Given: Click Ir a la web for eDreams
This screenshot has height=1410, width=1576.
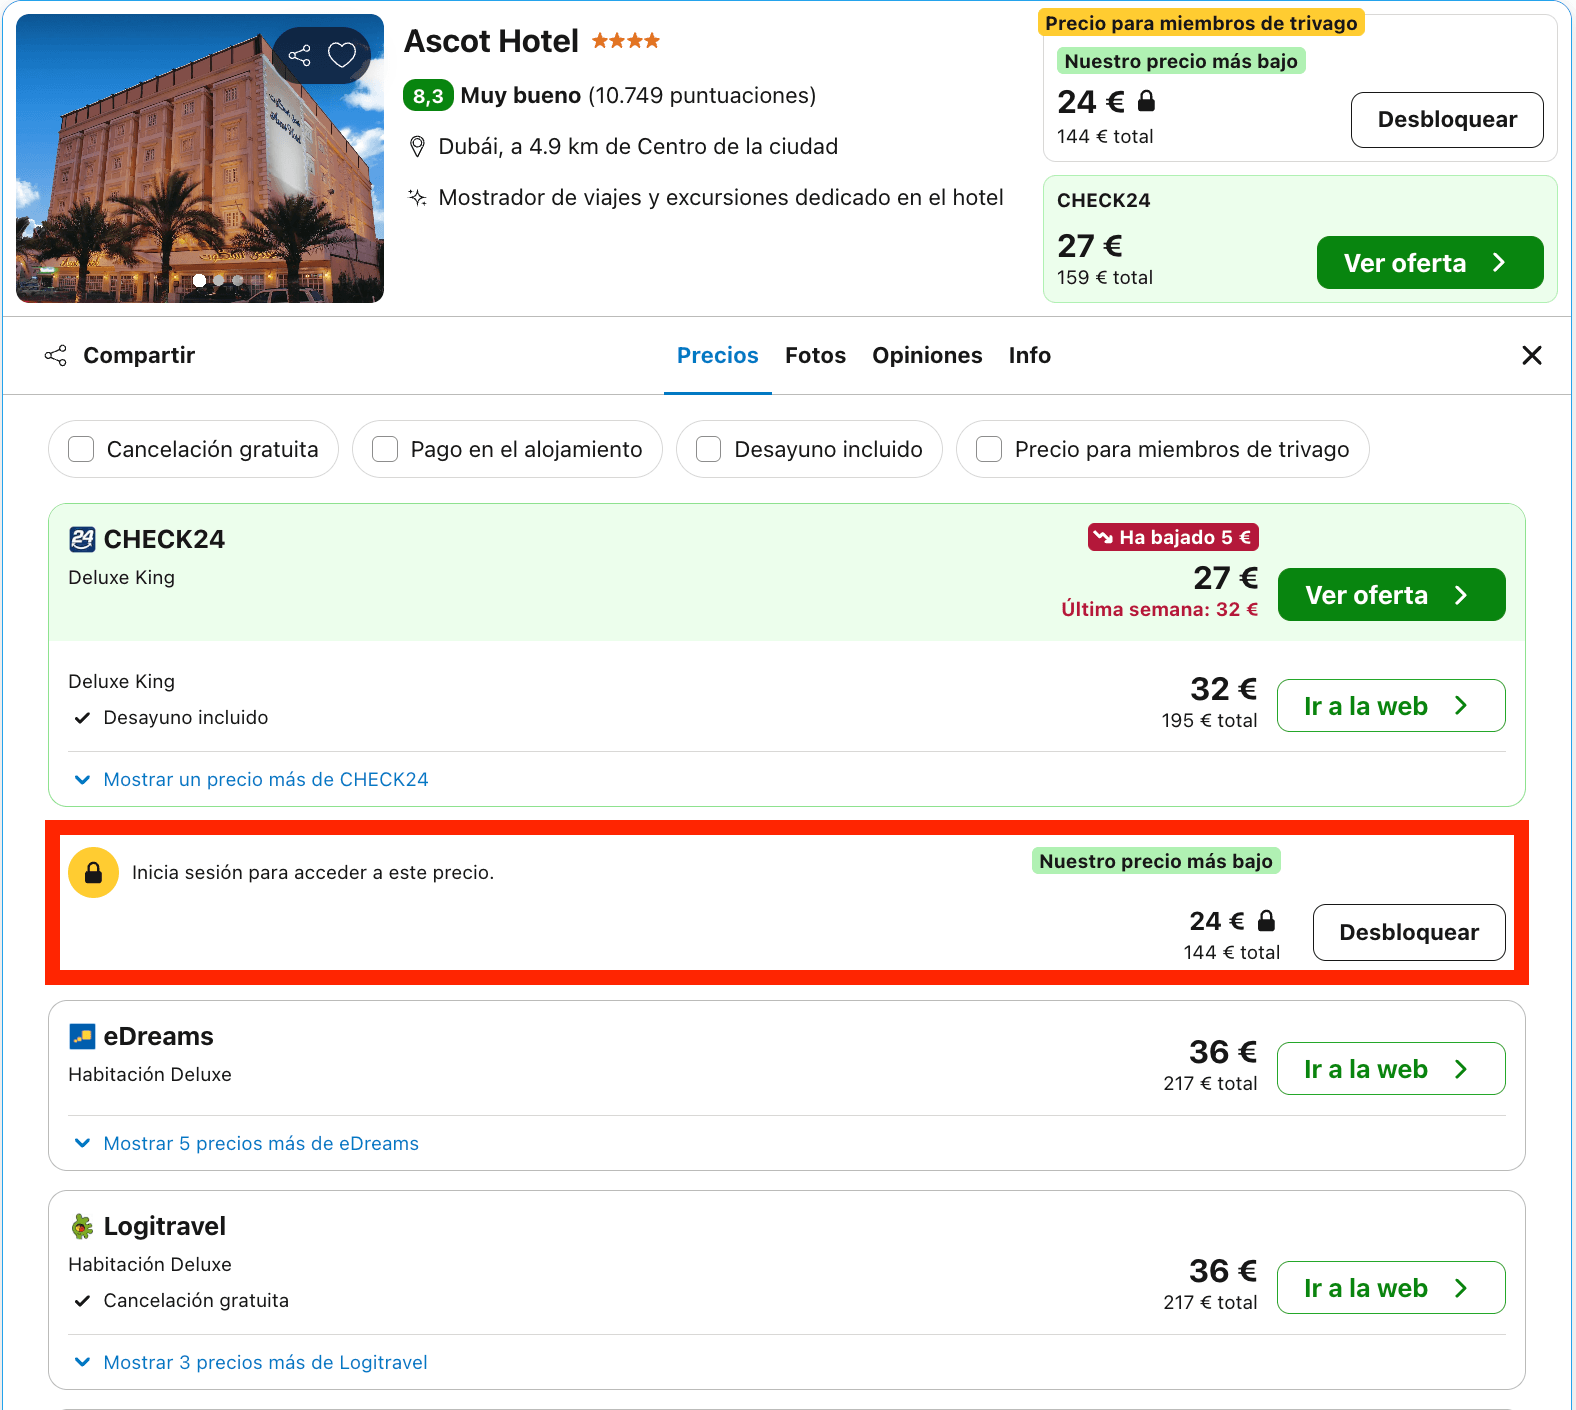Looking at the screenshot, I should pos(1391,1069).
